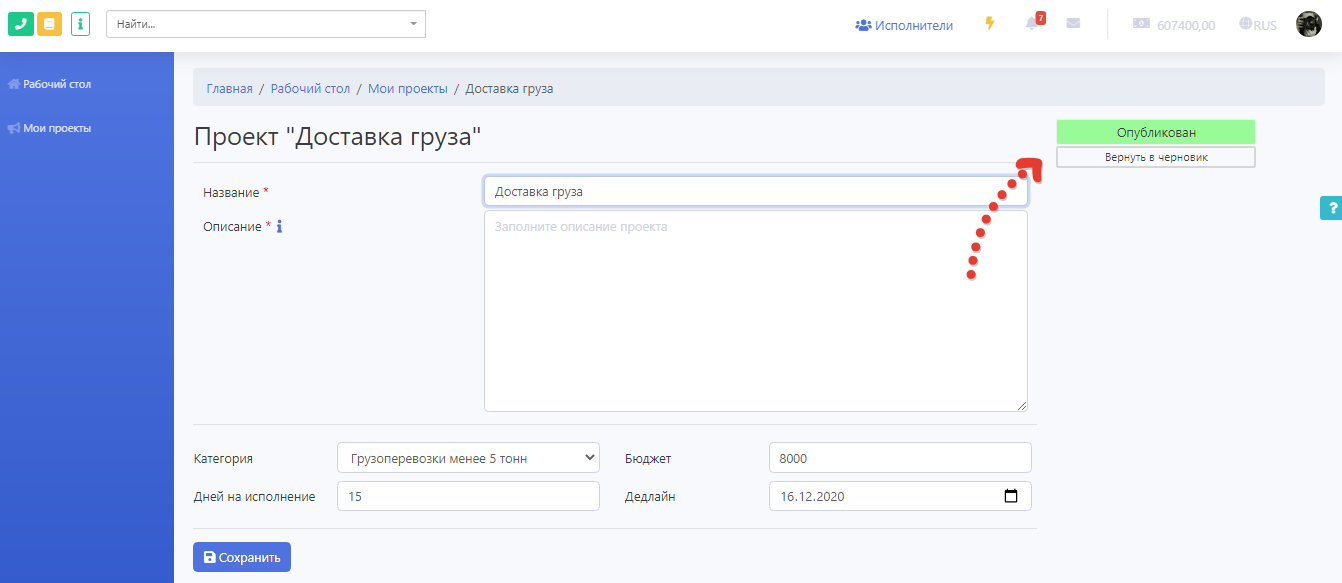Open the calendar picker in Дедлайн field
Viewport: 1342px width, 583px height.
[x=1010, y=496]
